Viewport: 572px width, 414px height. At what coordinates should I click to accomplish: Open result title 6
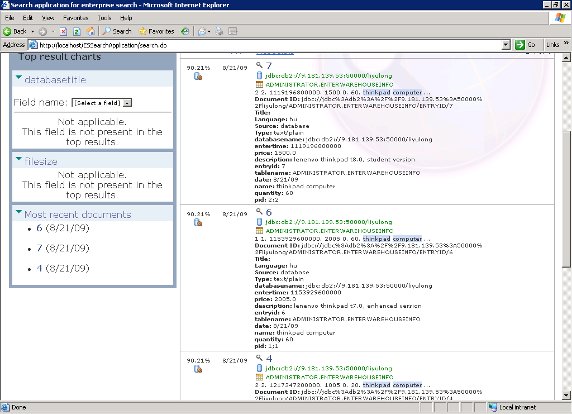(x=269, y=212)
